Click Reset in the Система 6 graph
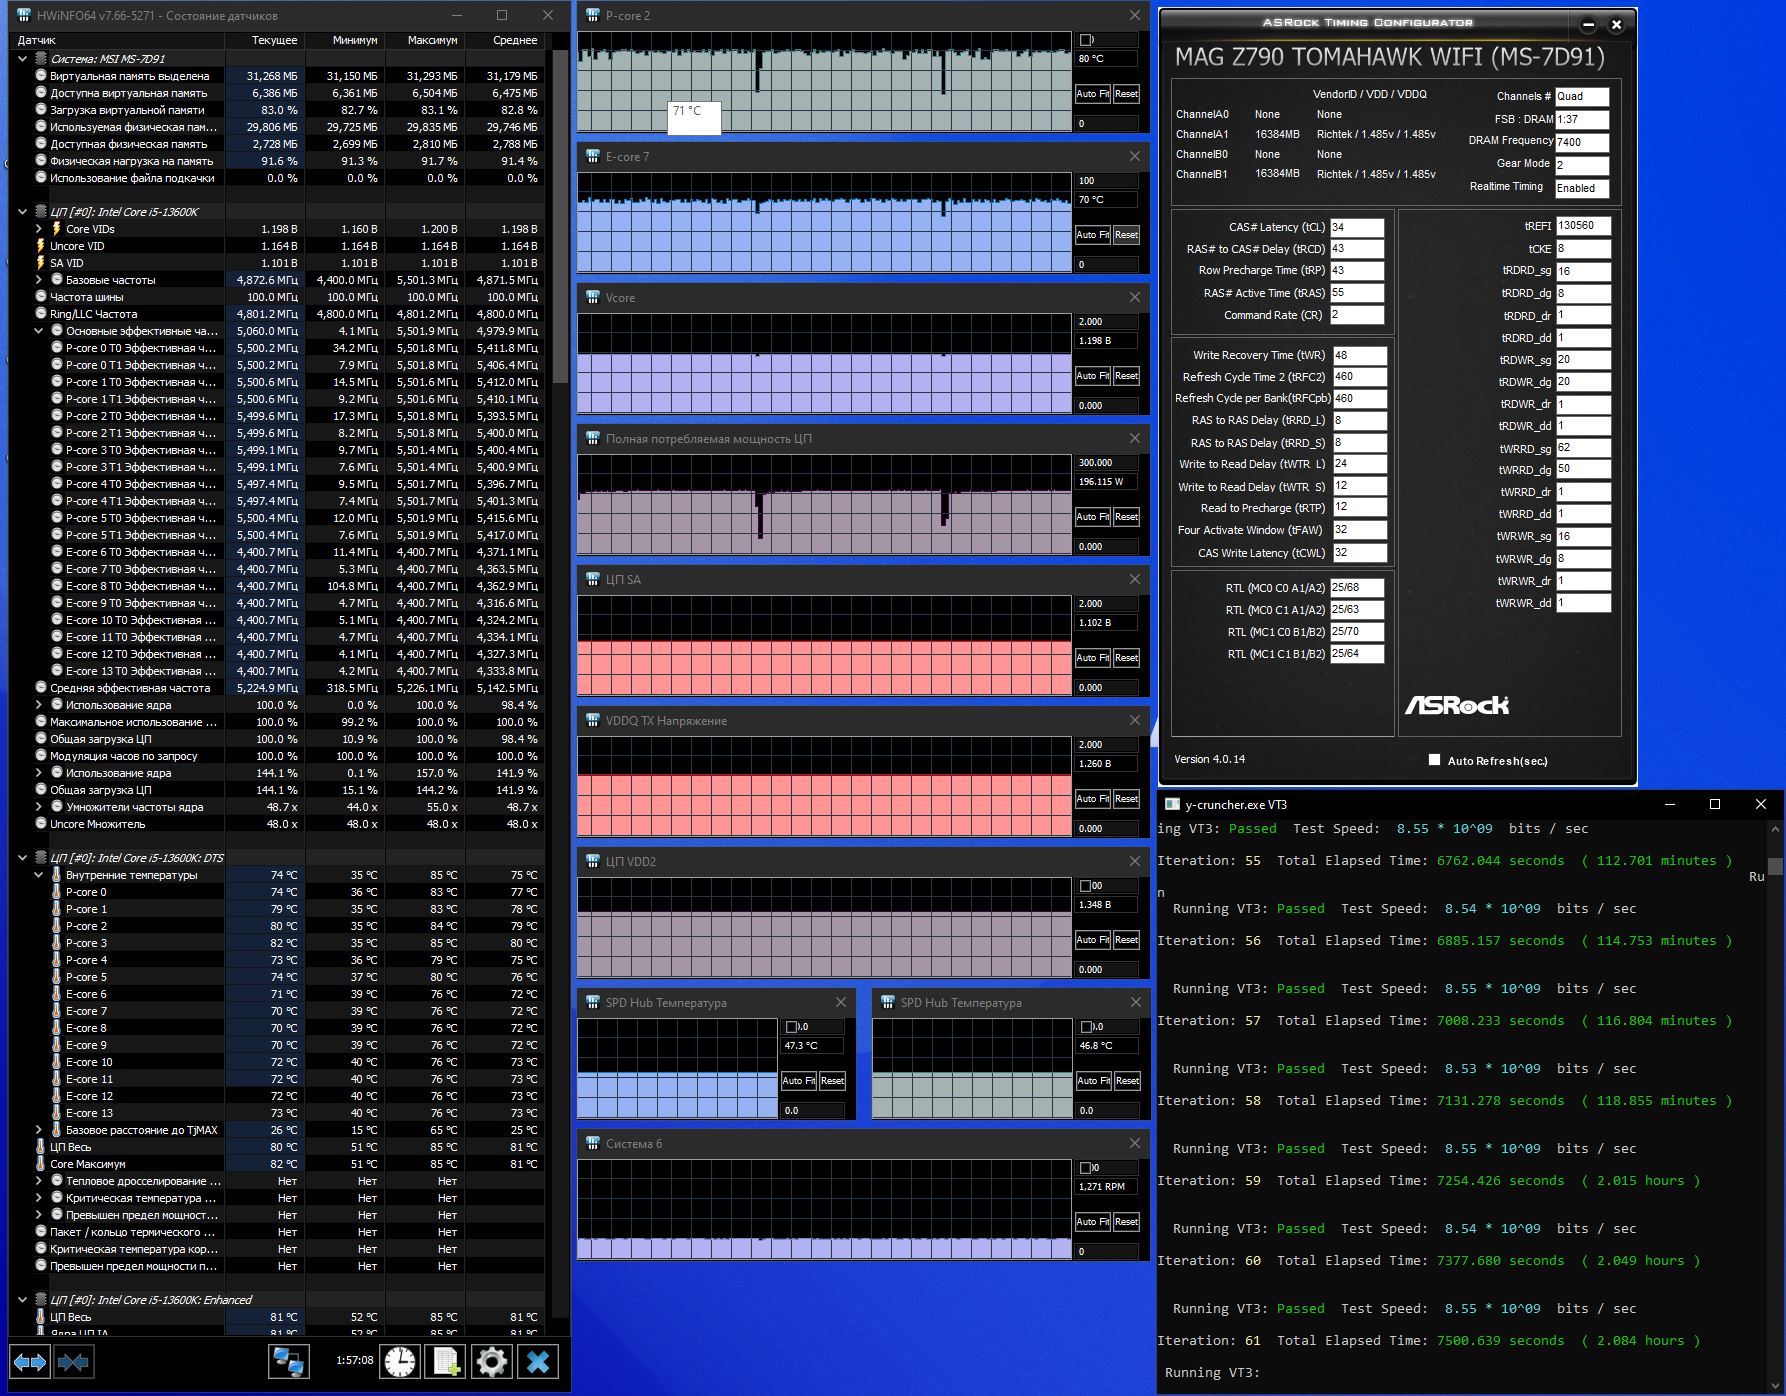This screenshot has height=1396, width=1786. click(1126, 1222)
